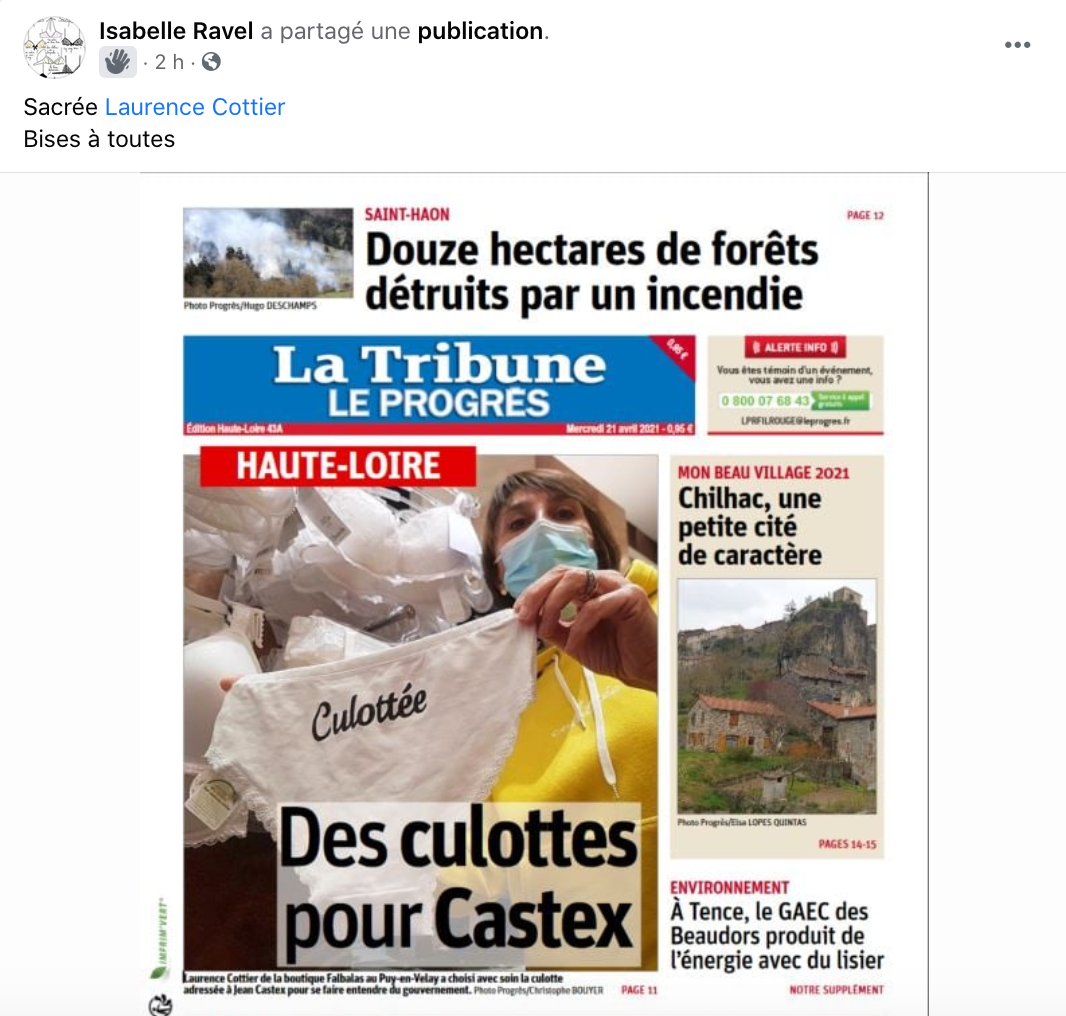The width and height of the screenshot is (1066, 1016).
Task: Click Isabelle Ravel's profile picture
Action: pyautogui.click(x=54, y=47)
